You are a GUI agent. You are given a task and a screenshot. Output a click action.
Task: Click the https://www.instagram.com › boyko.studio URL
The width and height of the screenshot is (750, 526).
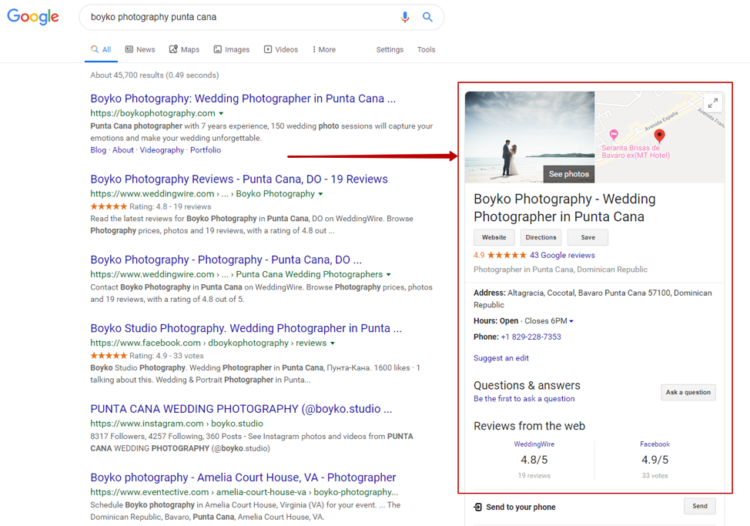(x=176, y=424)
